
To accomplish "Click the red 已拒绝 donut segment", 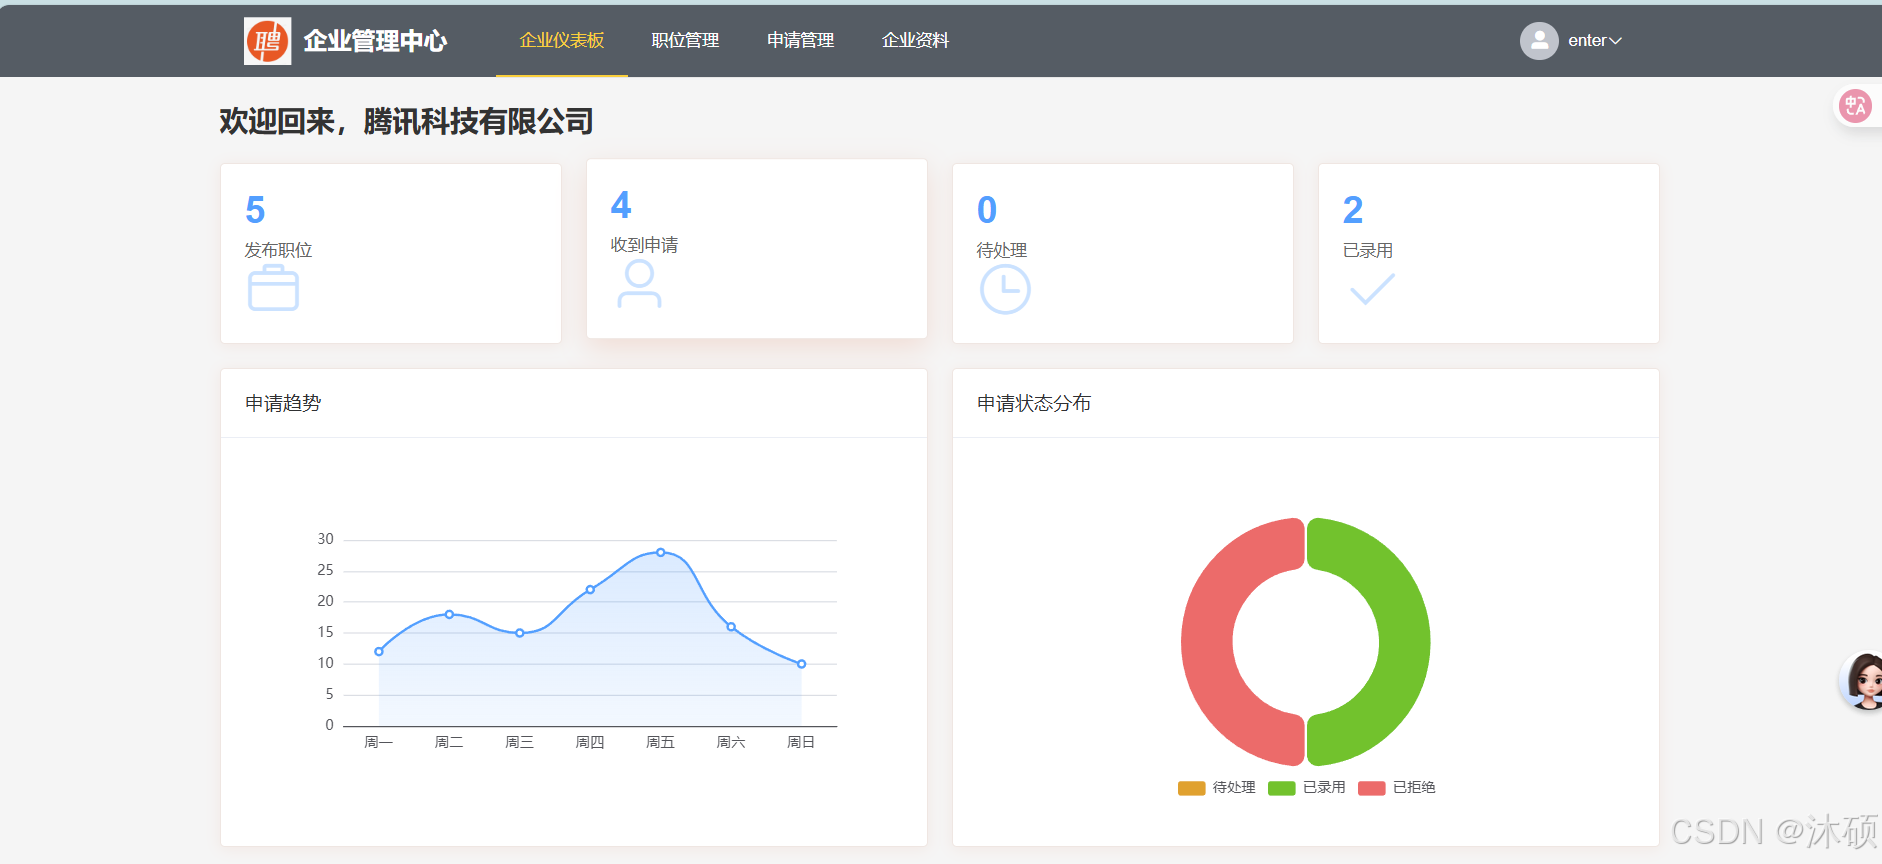I will pos(1207,641).
